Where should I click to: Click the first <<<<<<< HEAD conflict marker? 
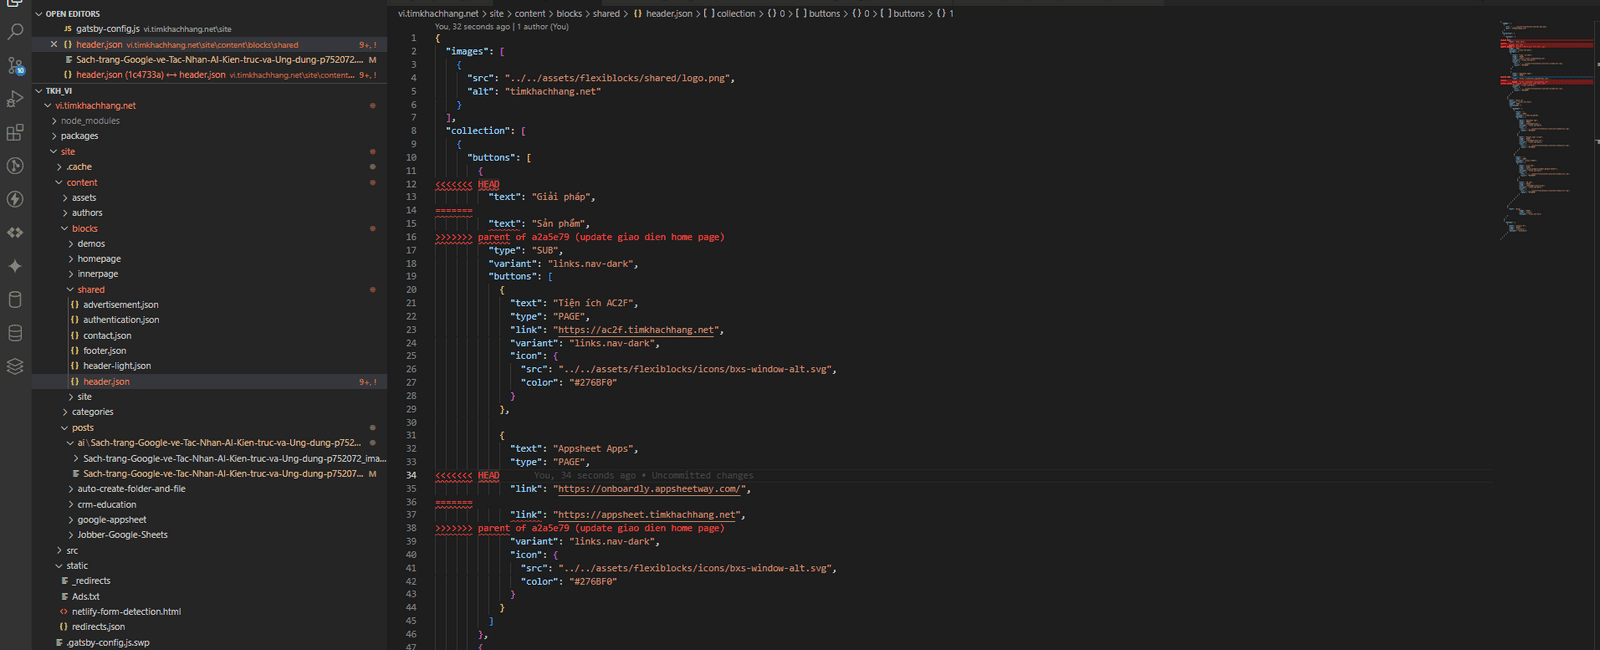467,185
